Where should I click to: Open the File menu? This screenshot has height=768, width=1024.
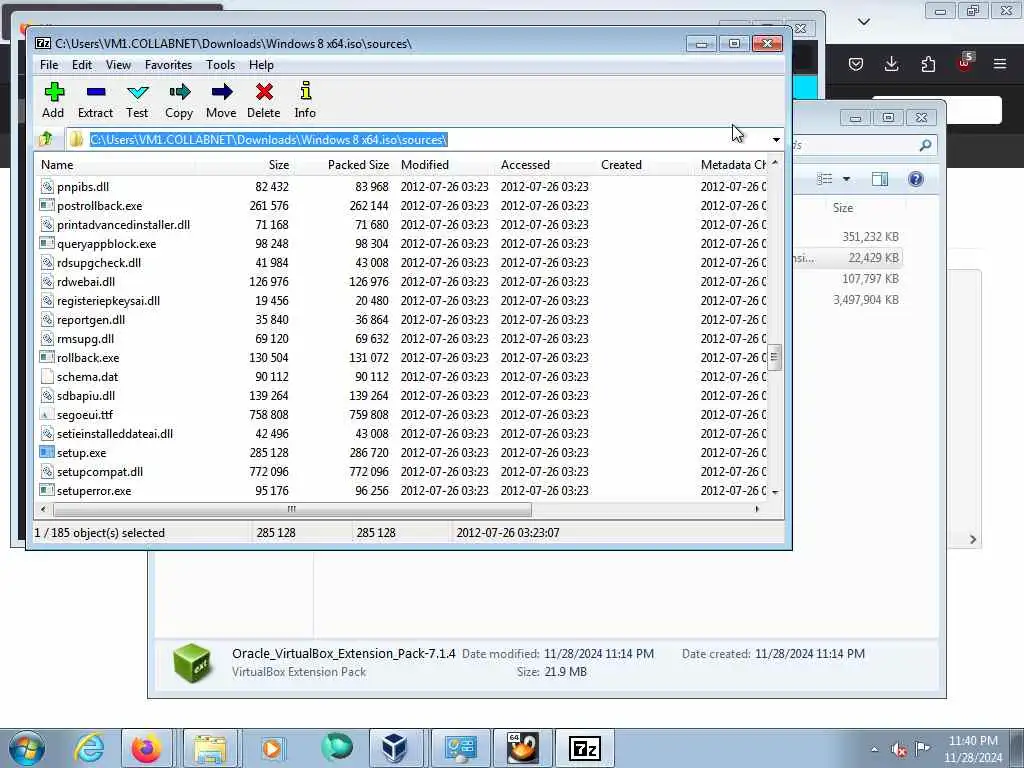pos(49,65)
